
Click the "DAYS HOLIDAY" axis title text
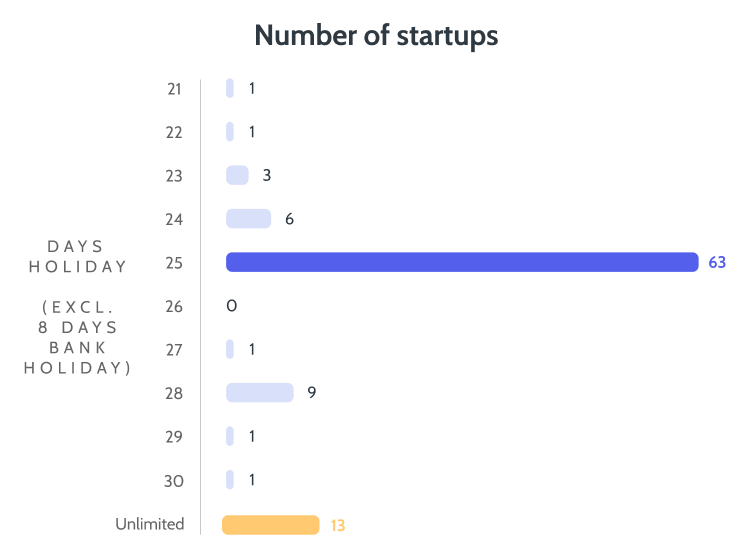pos(78,256)
